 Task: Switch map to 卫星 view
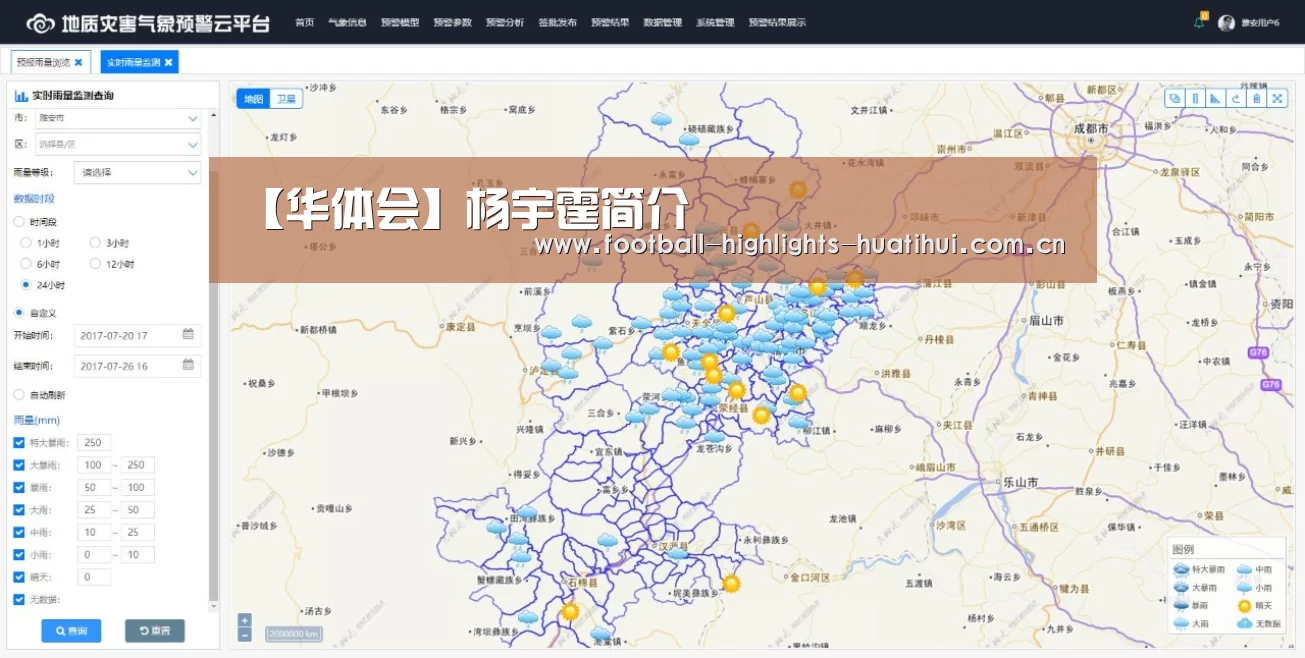coord(286,99)
